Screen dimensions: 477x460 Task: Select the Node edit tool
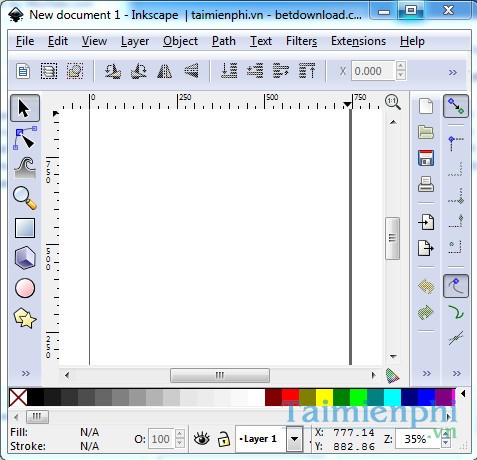(25, 138)
